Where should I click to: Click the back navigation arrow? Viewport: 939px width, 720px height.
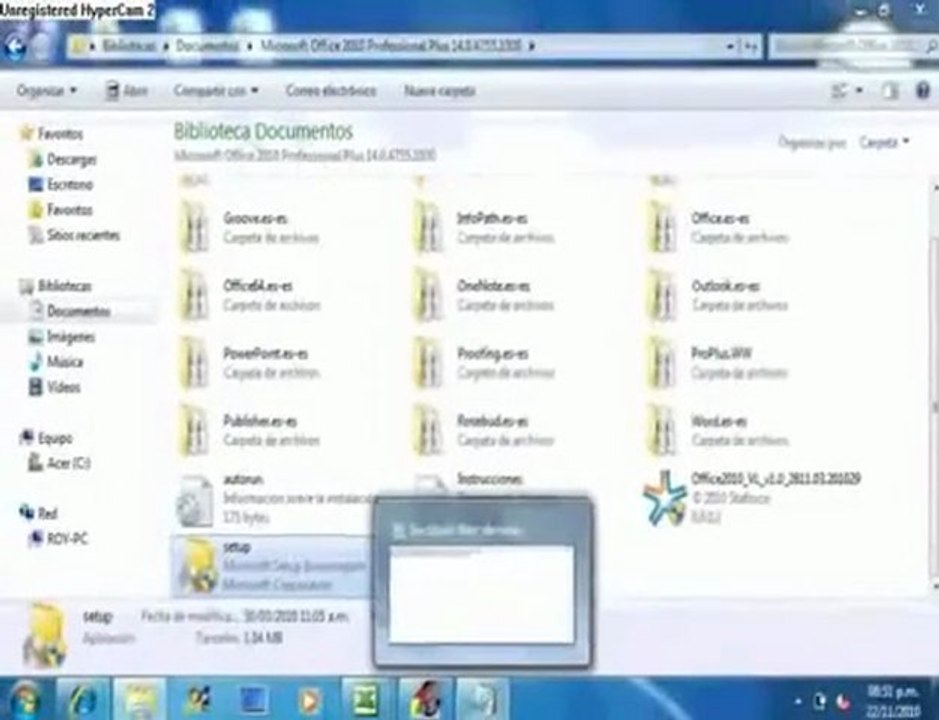click(x=14, y=46)
